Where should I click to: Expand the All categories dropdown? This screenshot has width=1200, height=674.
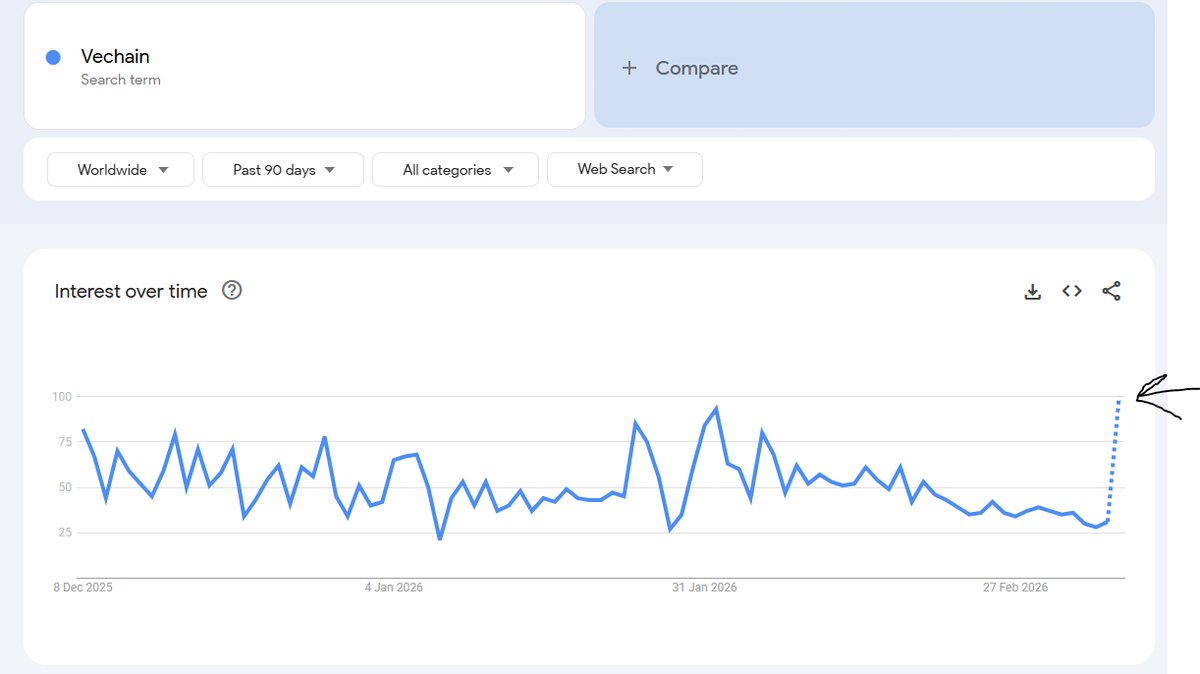455,170
